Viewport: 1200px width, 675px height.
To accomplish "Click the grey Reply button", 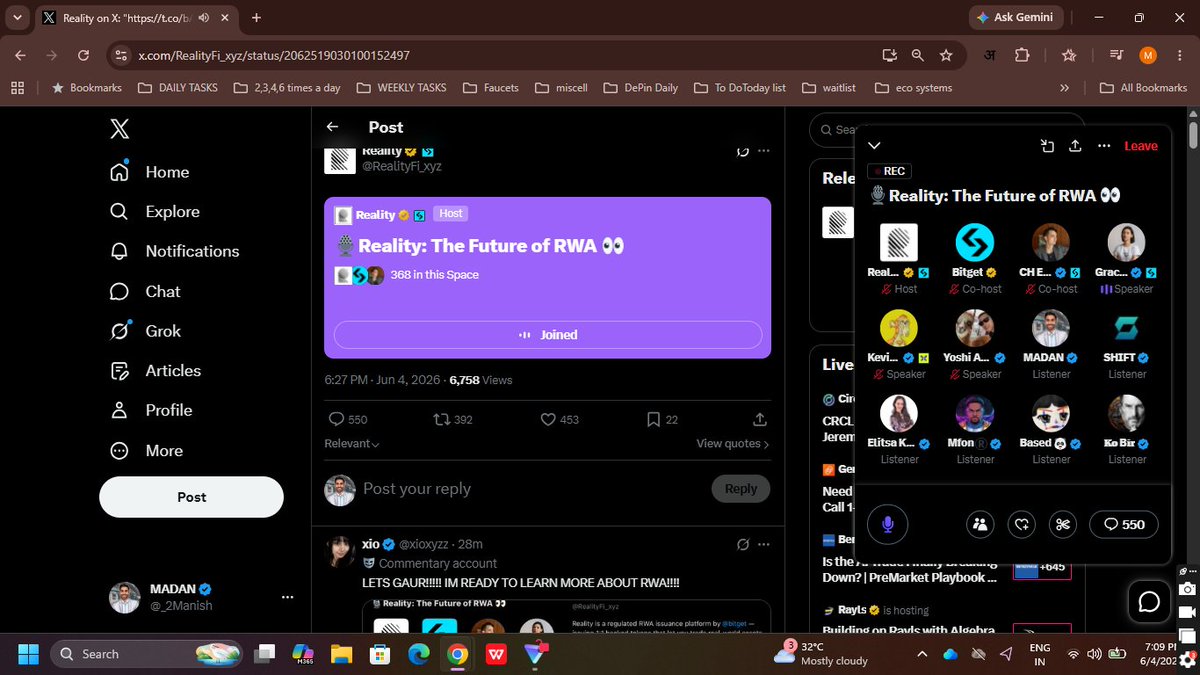I will click(x=741, y=489).
